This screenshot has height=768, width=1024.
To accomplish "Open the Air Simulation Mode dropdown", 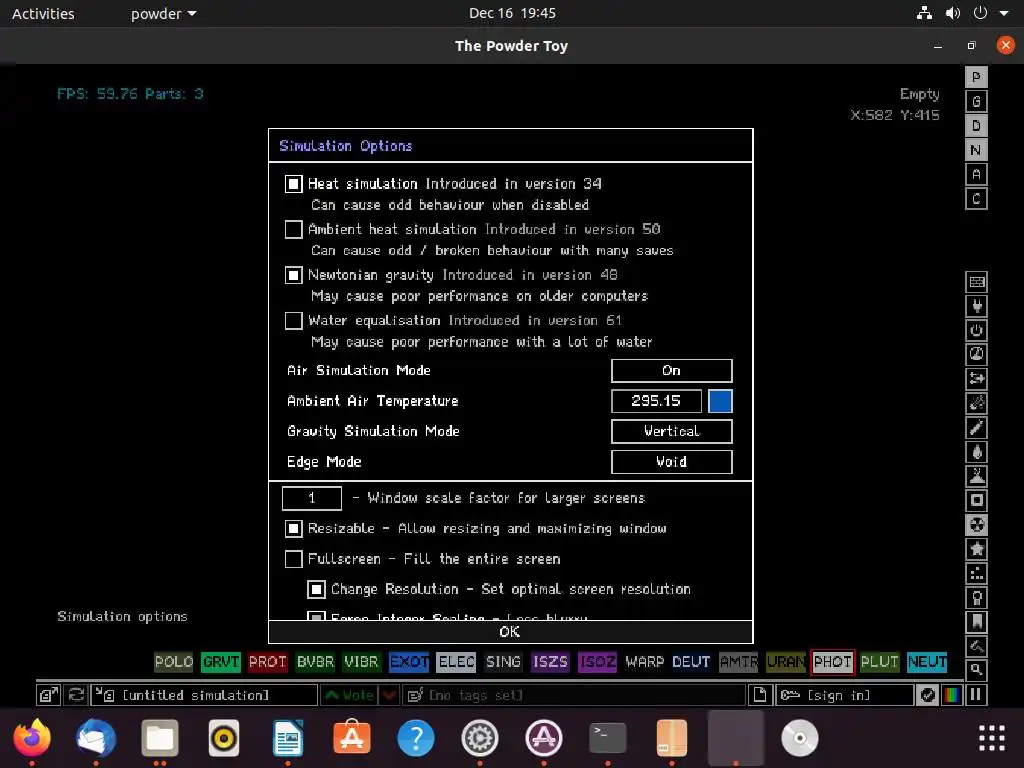I will (x=671, y=370).
